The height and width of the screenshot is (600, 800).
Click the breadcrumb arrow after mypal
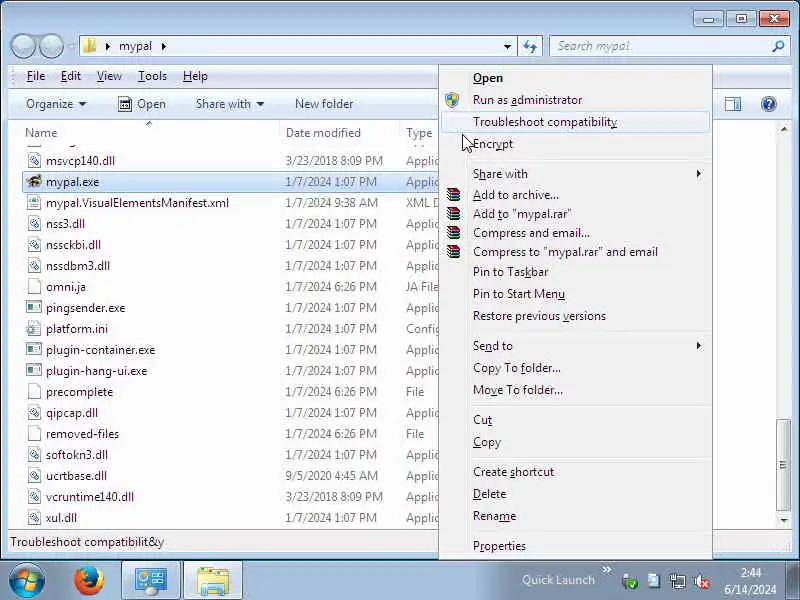pos(164,46)
